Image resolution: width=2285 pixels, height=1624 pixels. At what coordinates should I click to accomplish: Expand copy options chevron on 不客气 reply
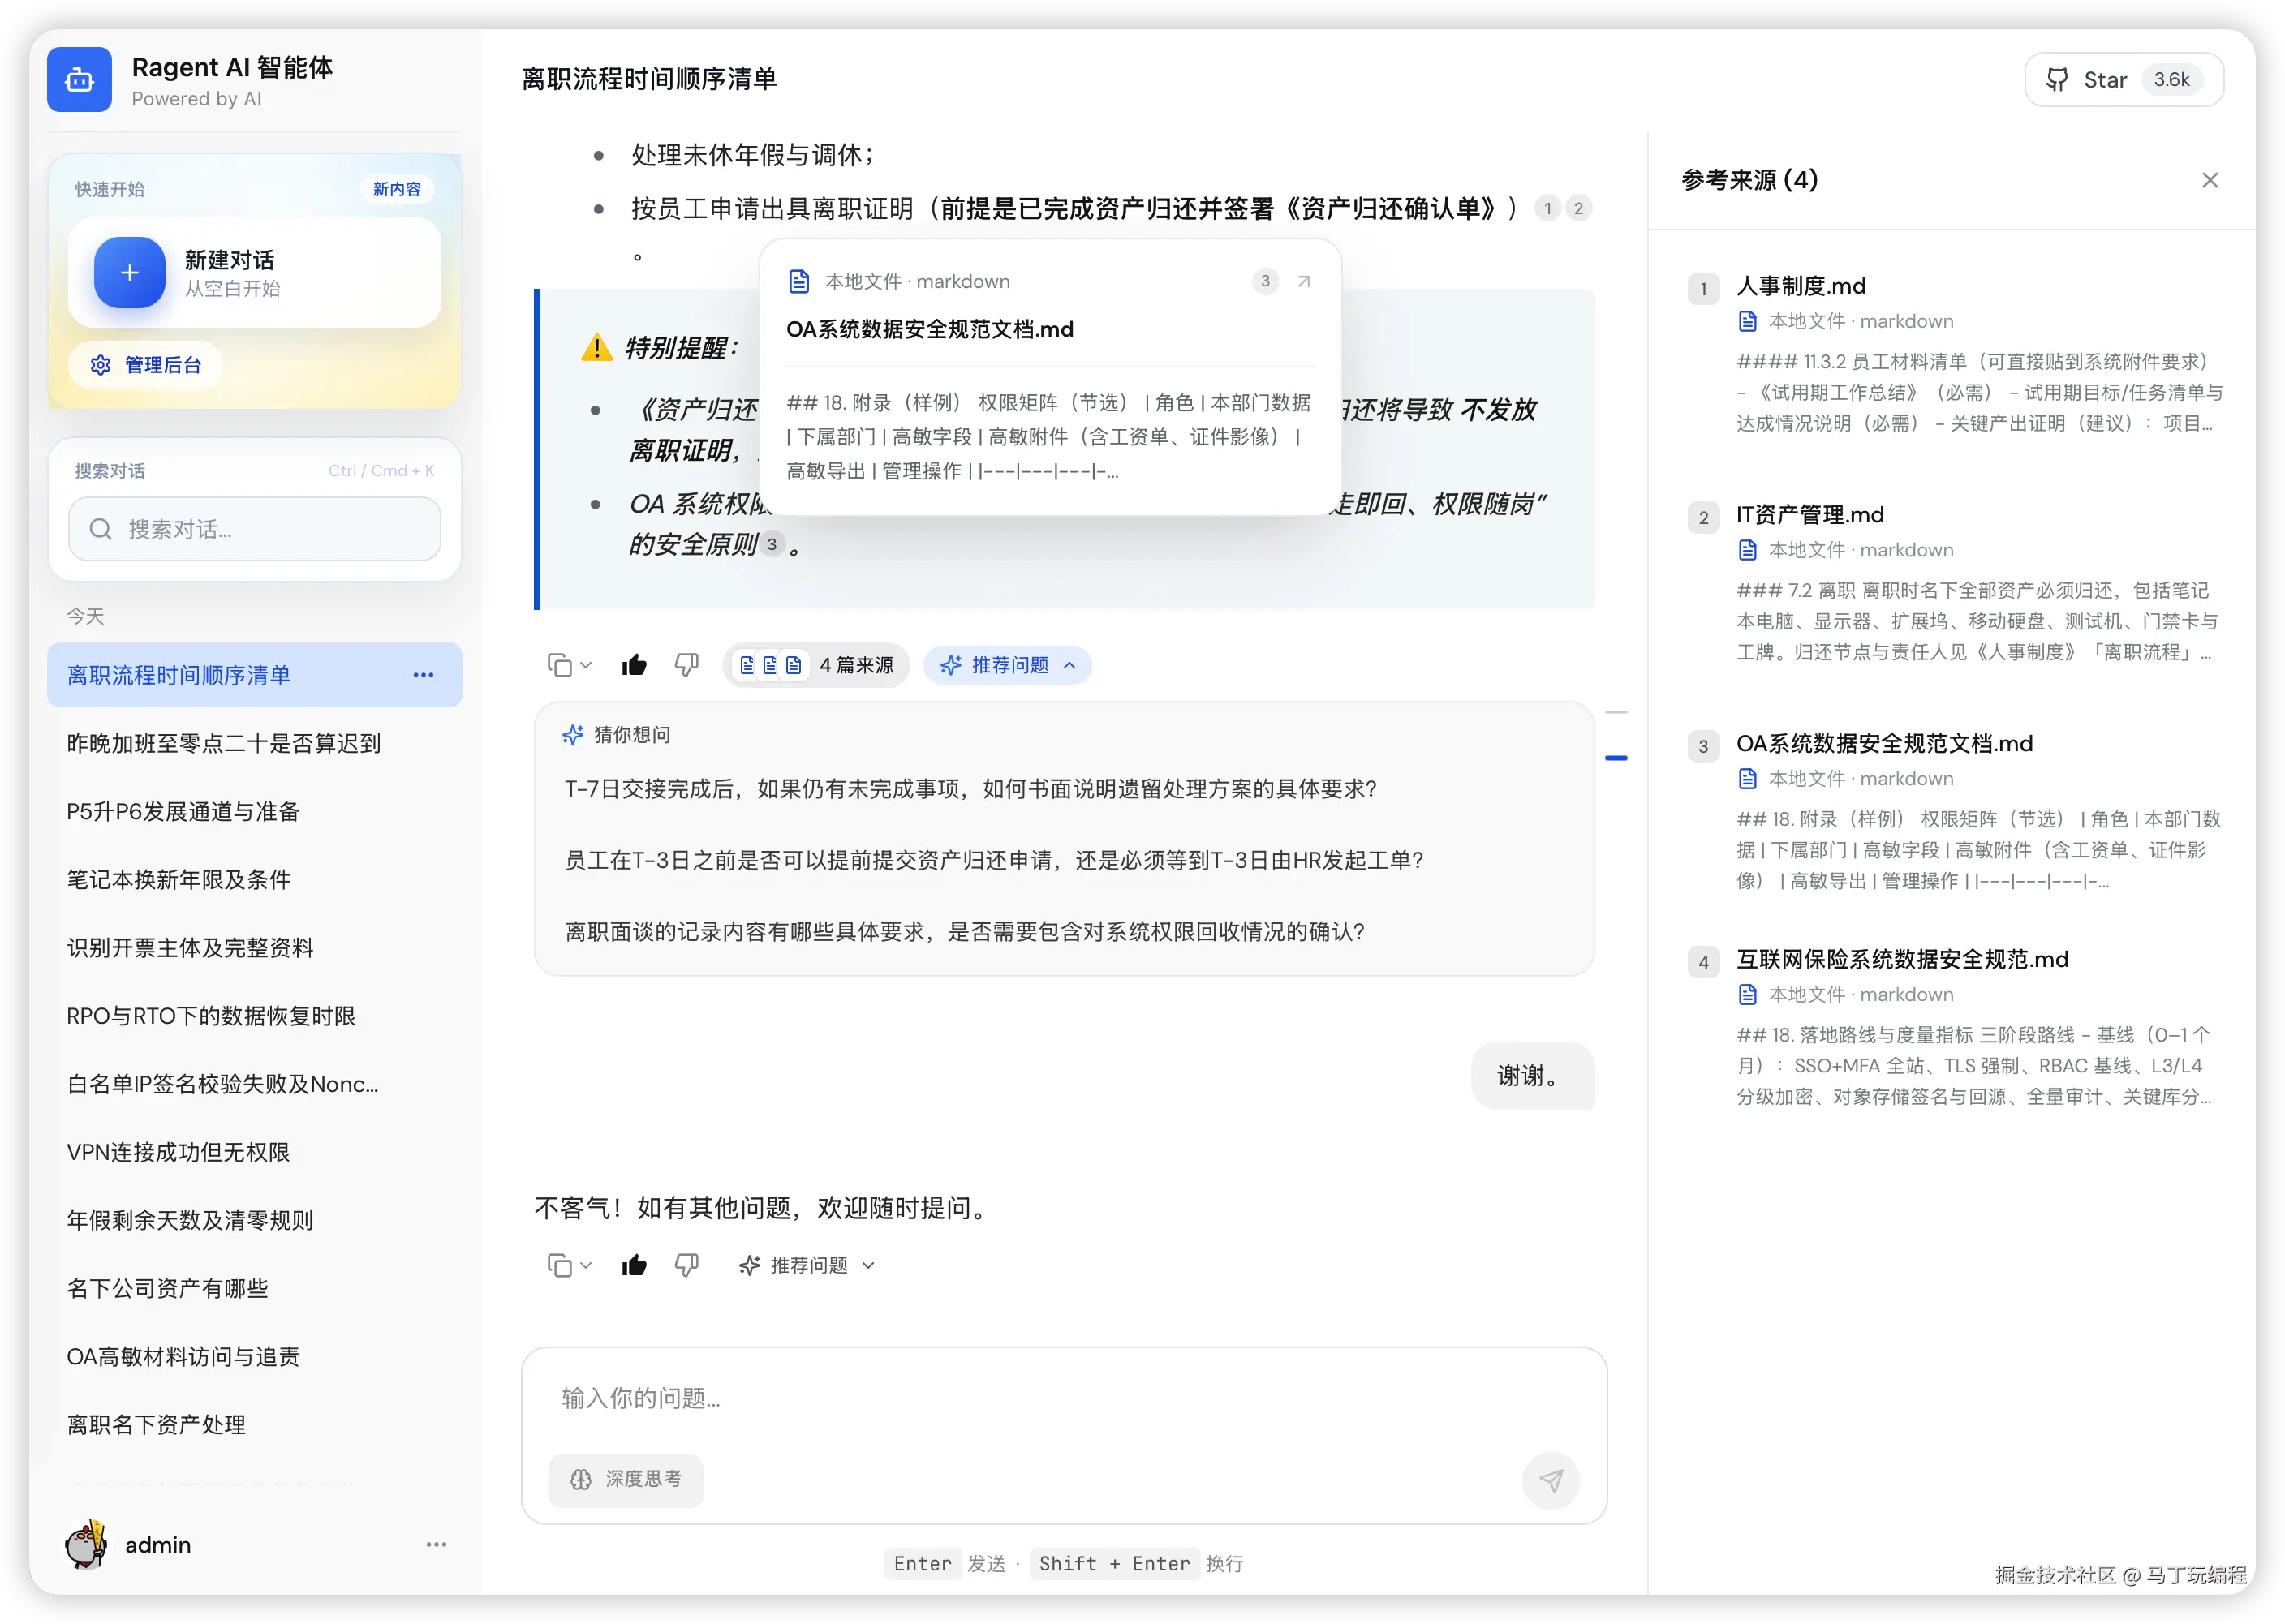[x=586, y=1265]
